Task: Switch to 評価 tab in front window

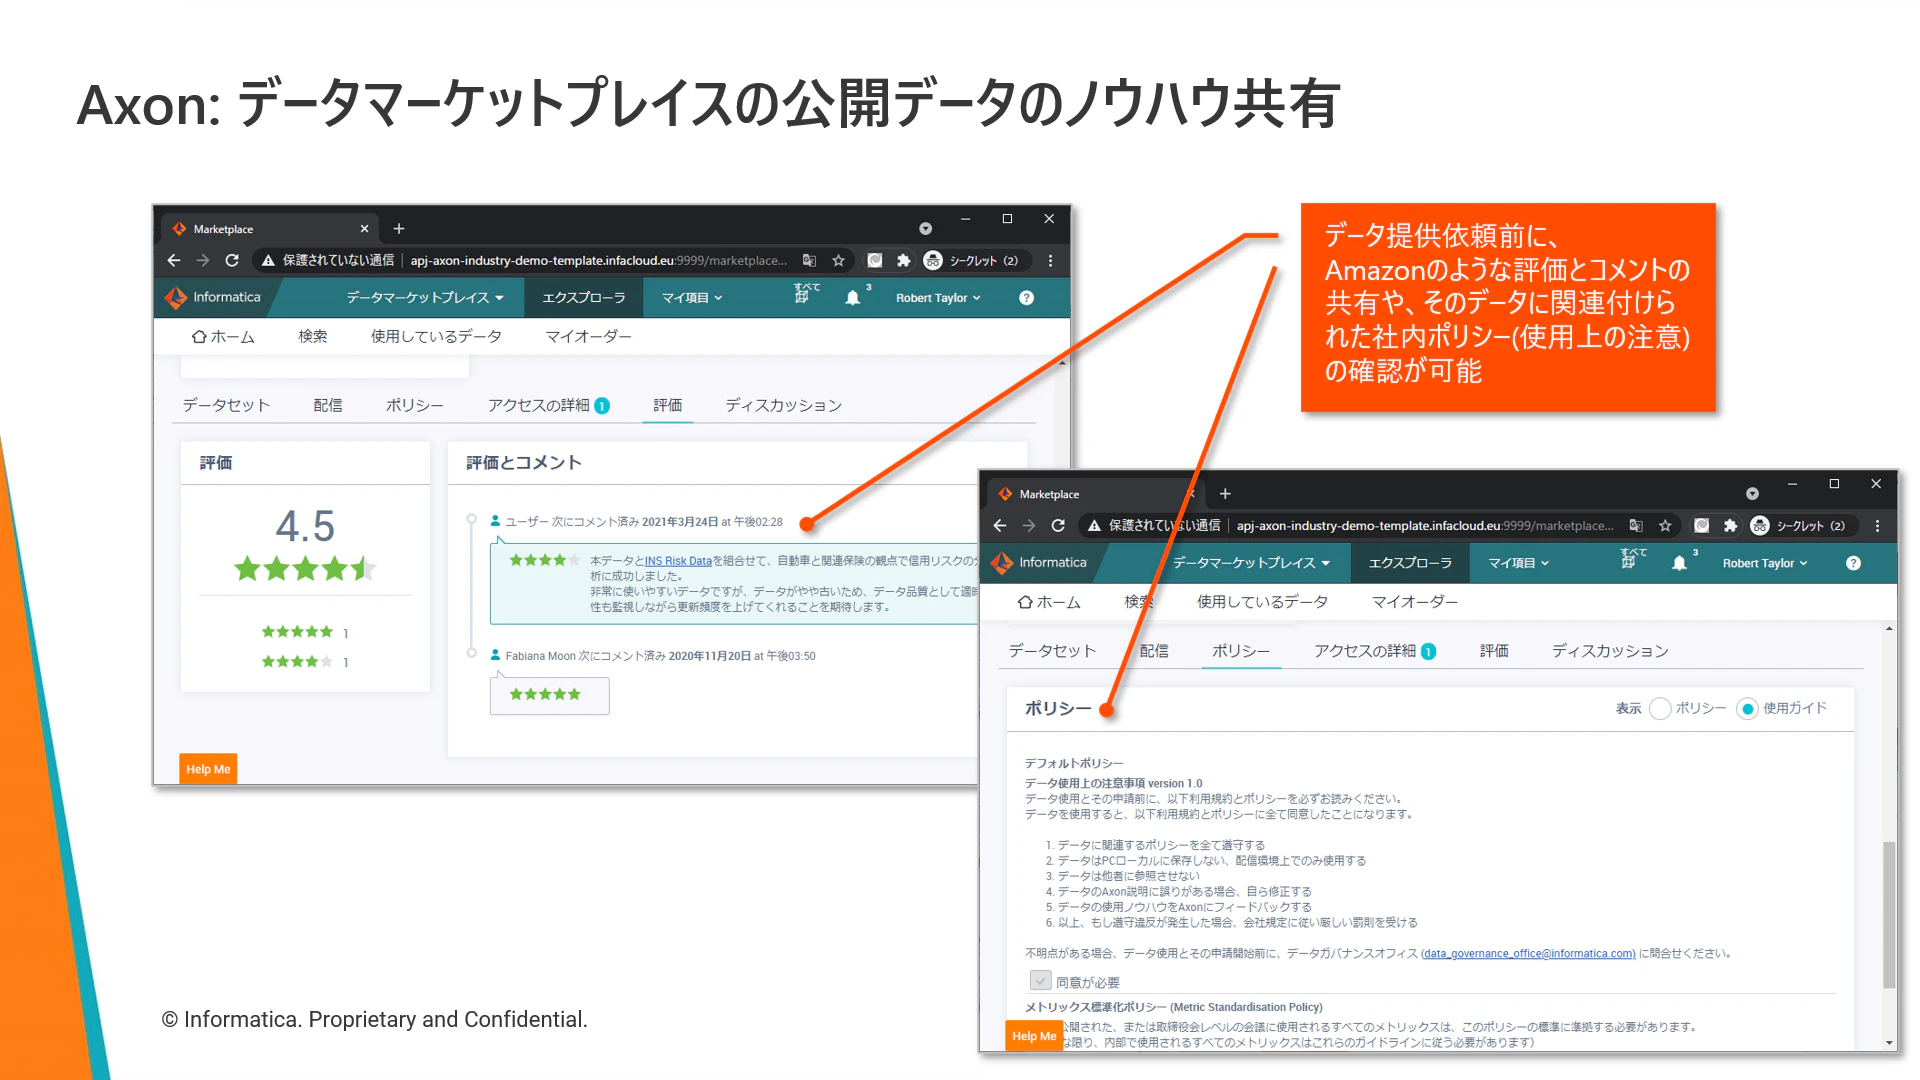Action: 1494,651
